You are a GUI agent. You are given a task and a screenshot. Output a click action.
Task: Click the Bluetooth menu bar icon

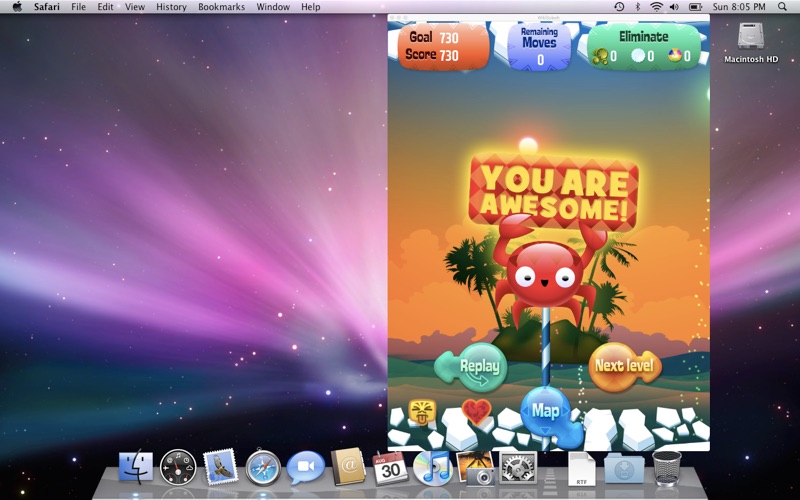coord(638,7)
